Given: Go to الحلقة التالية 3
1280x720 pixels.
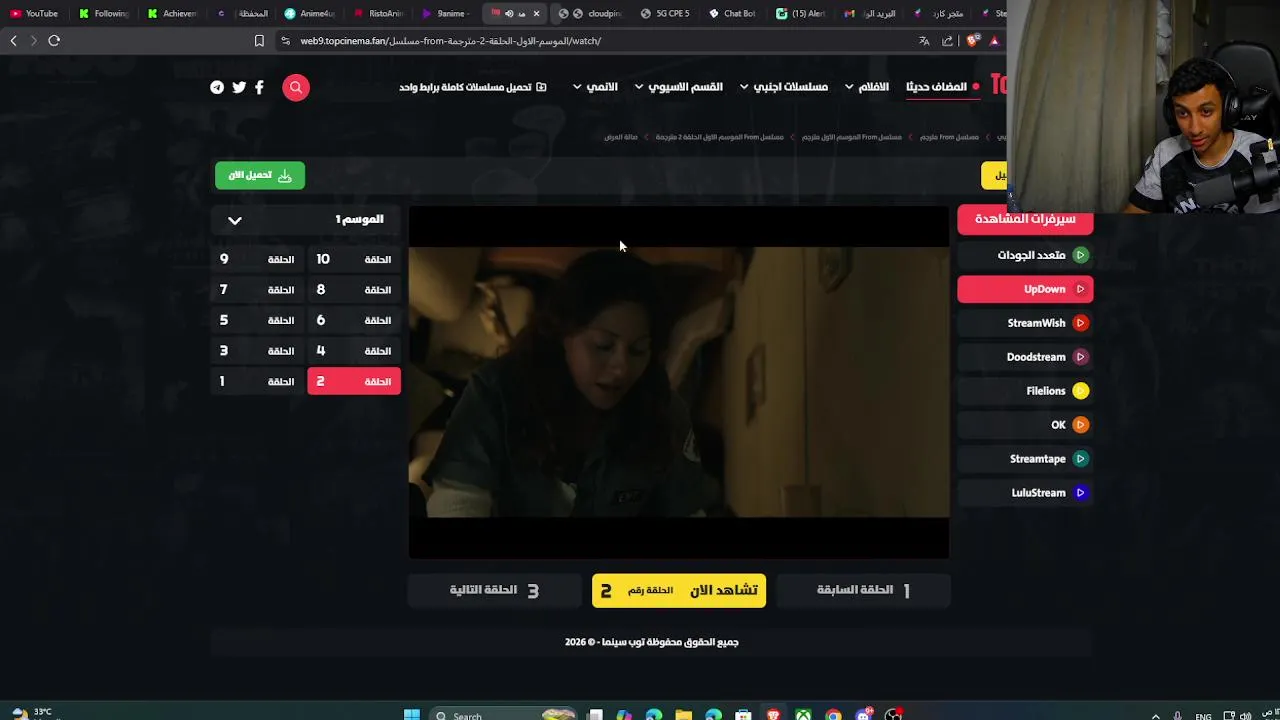Looking at the screenshot, I should pos(494,591).
